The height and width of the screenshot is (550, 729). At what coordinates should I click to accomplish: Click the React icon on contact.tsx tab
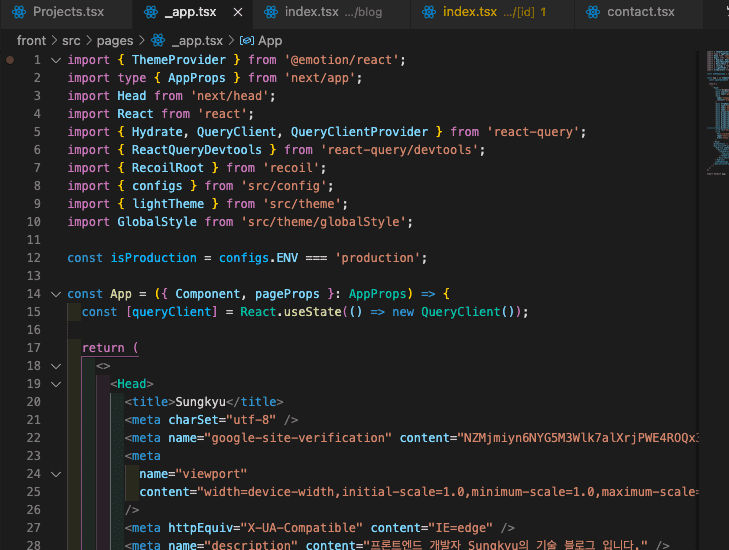[x=593, y=12]
